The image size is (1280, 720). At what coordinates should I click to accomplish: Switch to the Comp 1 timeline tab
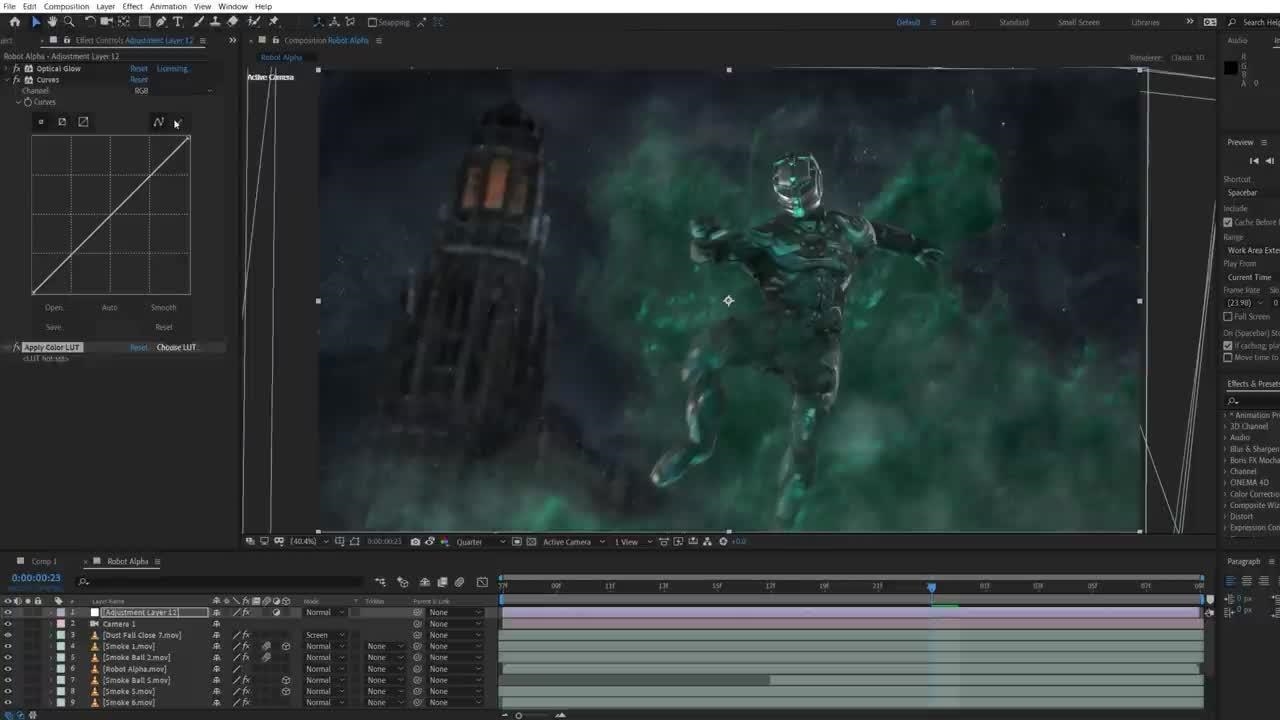coord(44,561)
